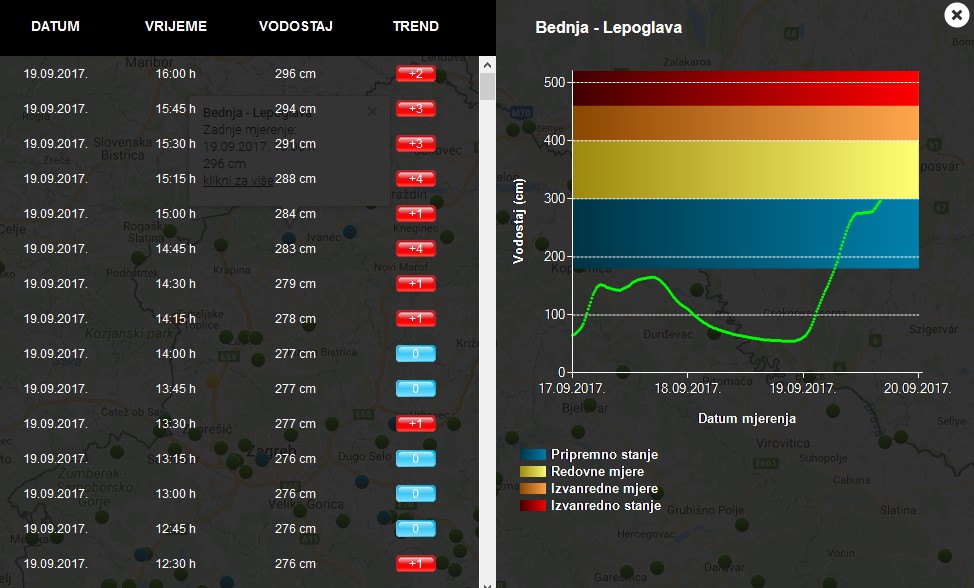Click the +4 trend badge at 15:15
Screen dimensions: 974x588
pos(416,179)
